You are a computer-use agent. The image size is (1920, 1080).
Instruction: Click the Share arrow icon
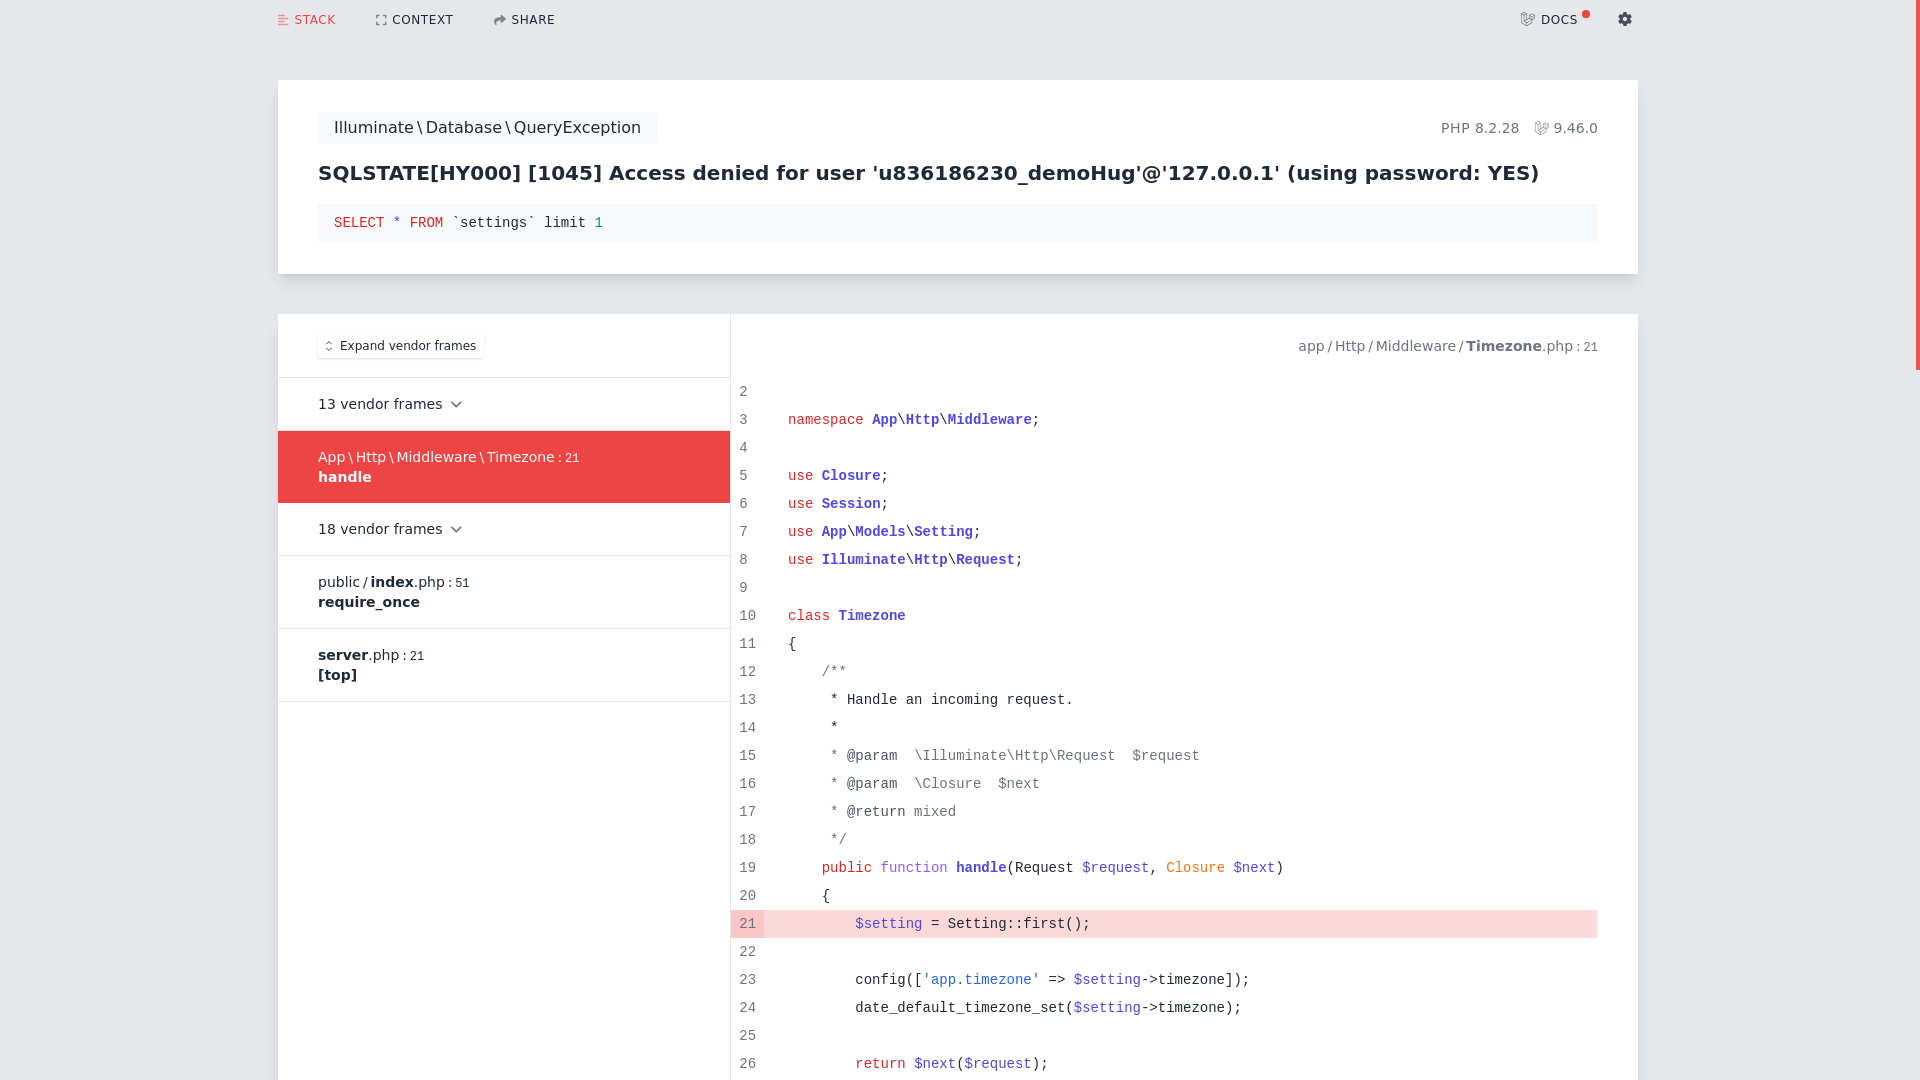500,20
